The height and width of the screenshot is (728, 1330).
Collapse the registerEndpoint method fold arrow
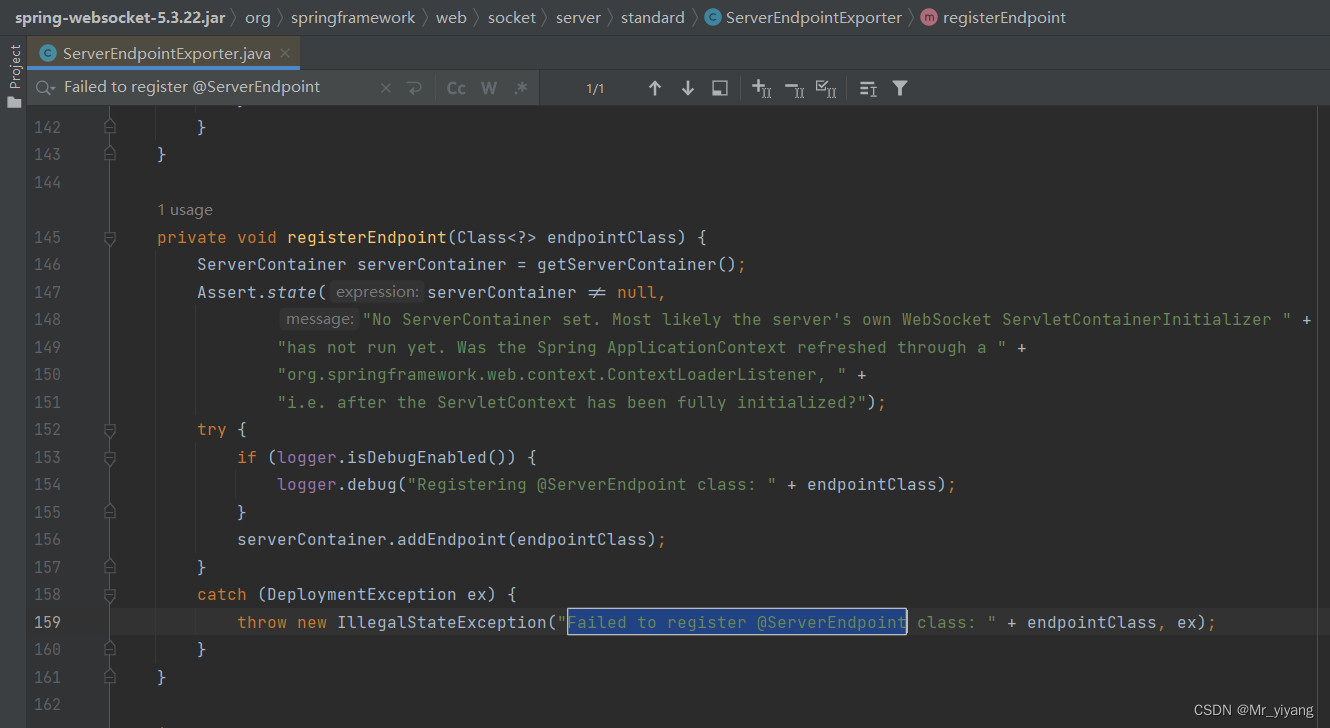point(110,237)
